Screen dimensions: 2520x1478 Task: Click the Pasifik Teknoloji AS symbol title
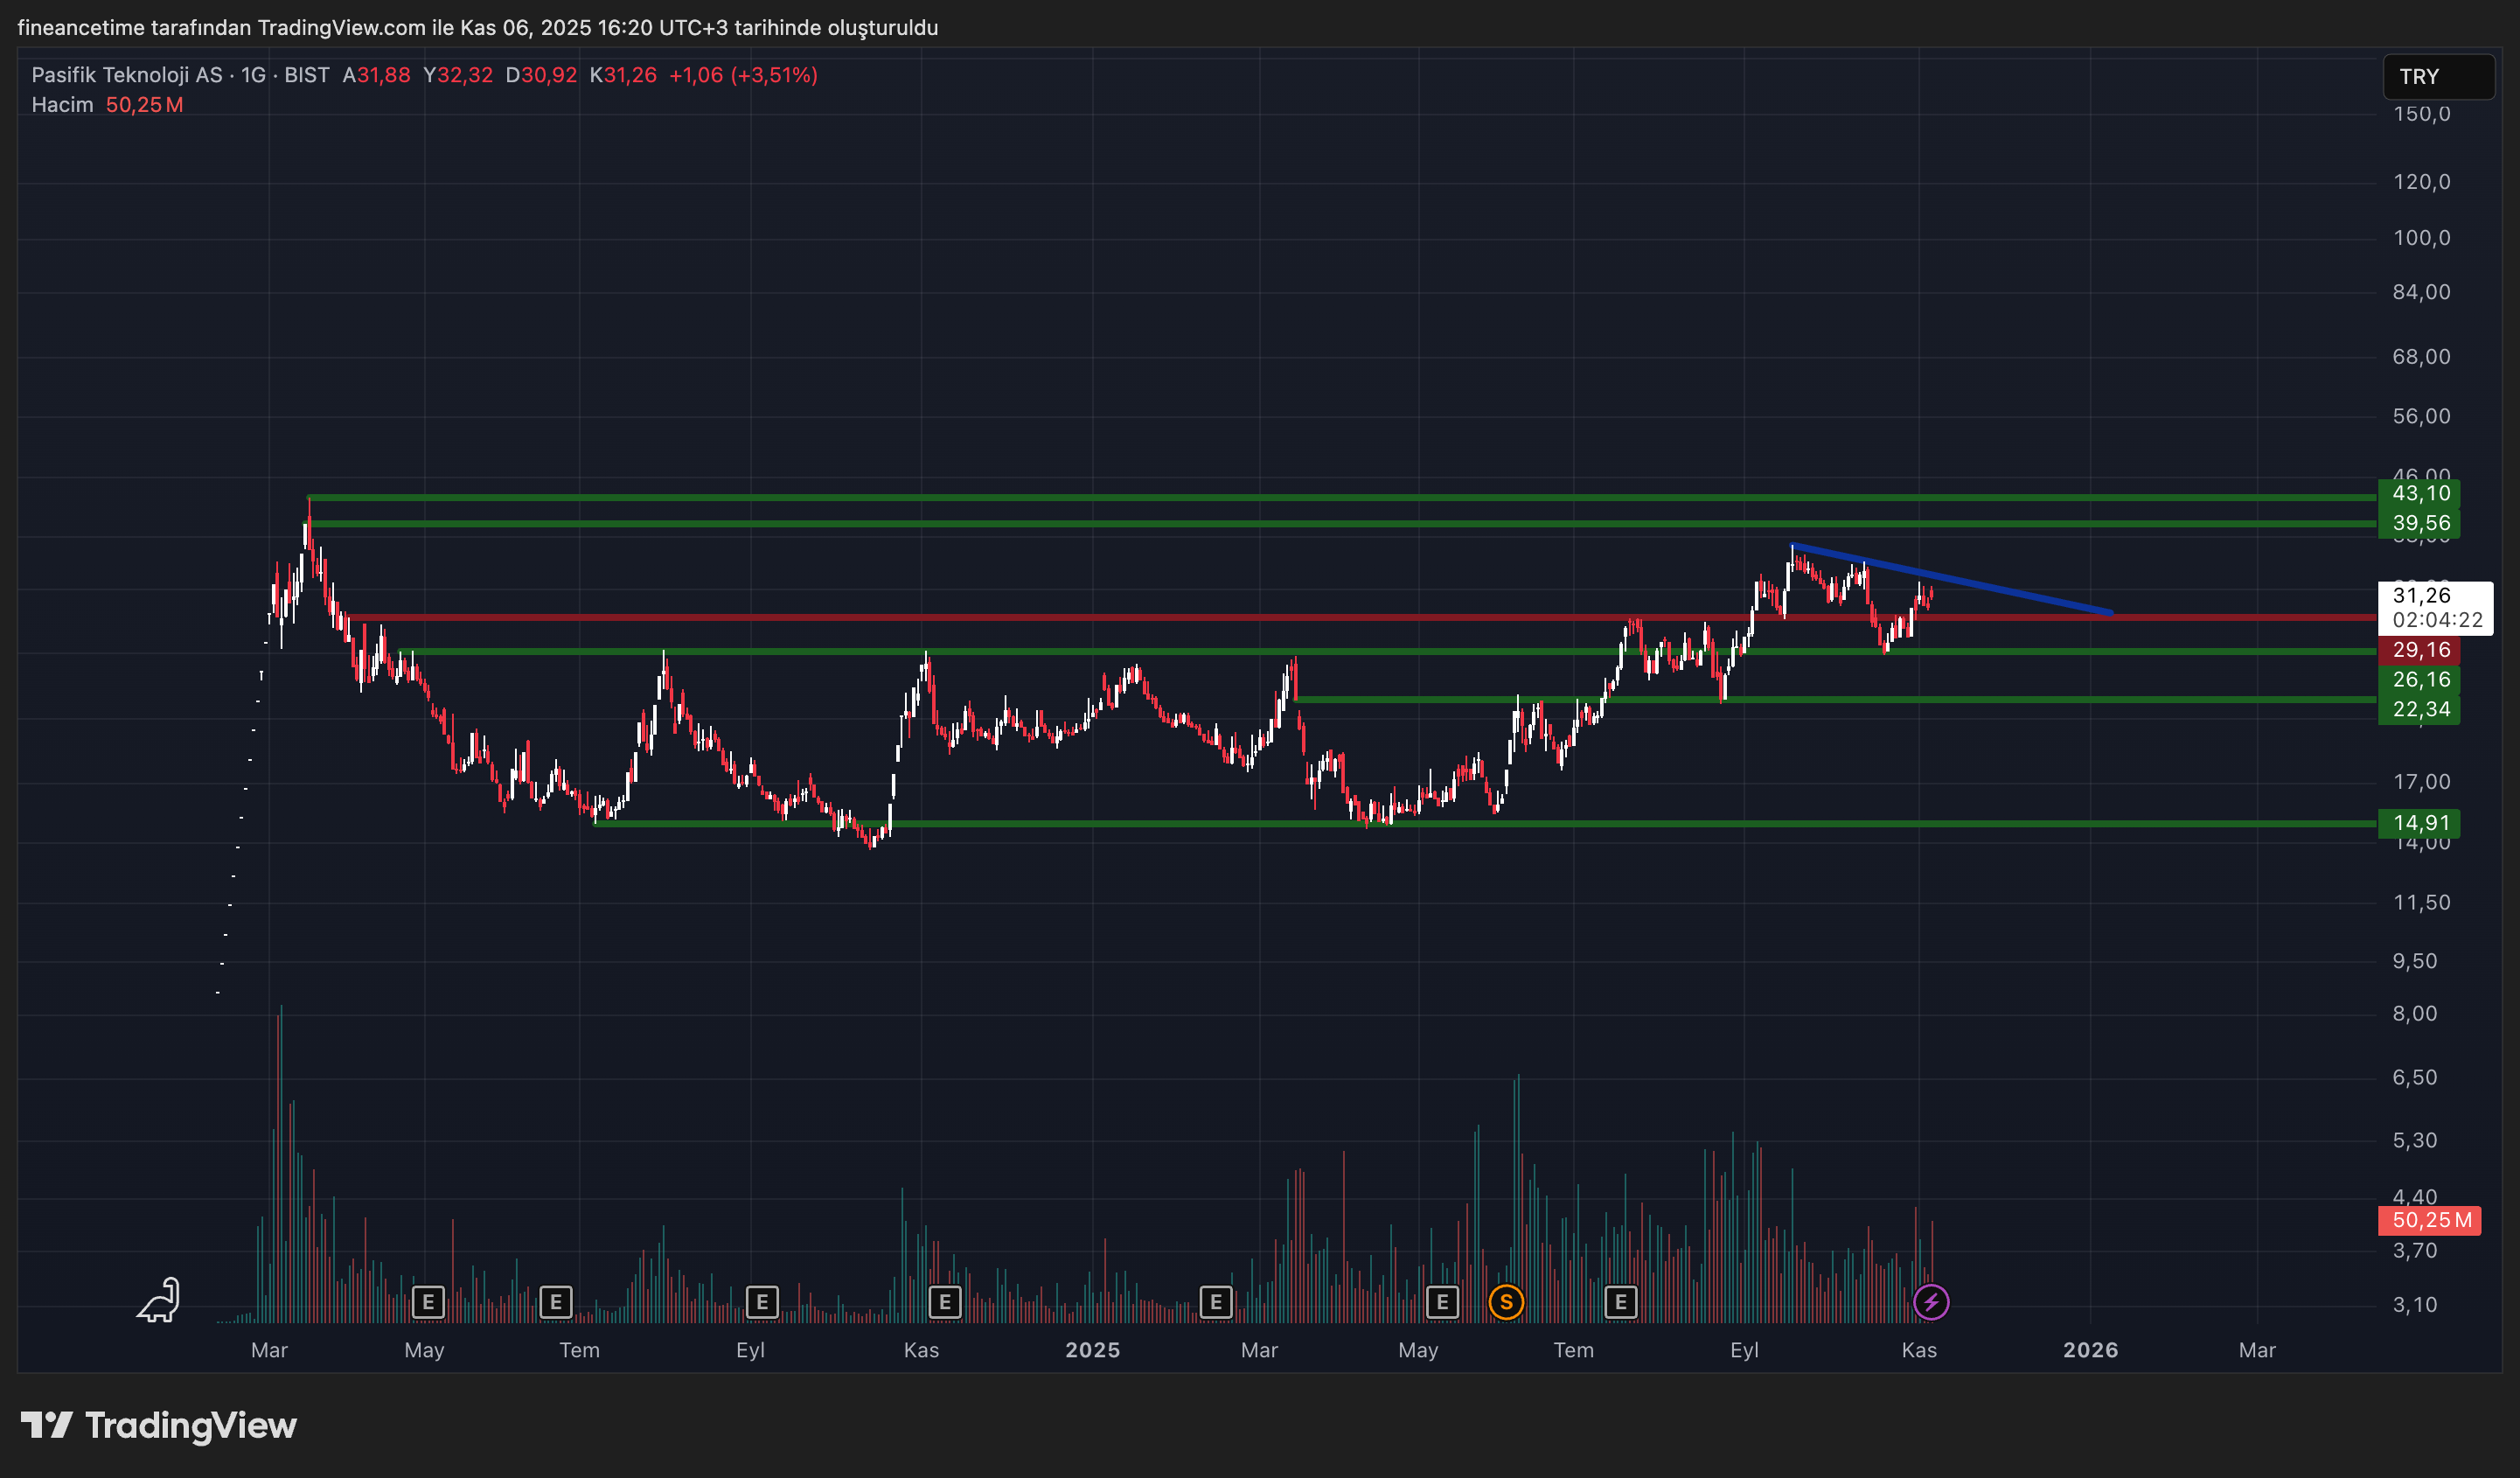tap(127, 75)
